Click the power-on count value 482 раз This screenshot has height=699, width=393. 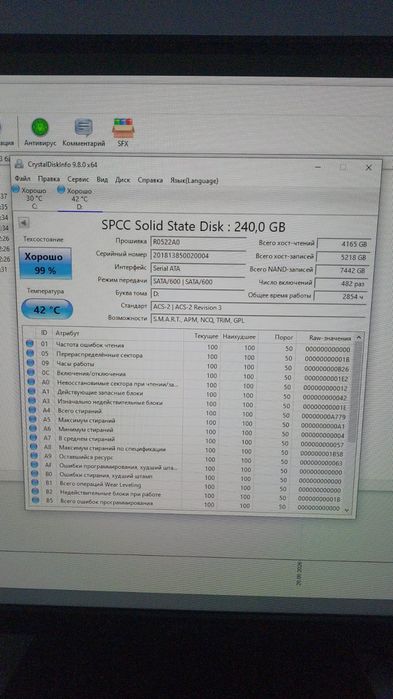point(341,283)
